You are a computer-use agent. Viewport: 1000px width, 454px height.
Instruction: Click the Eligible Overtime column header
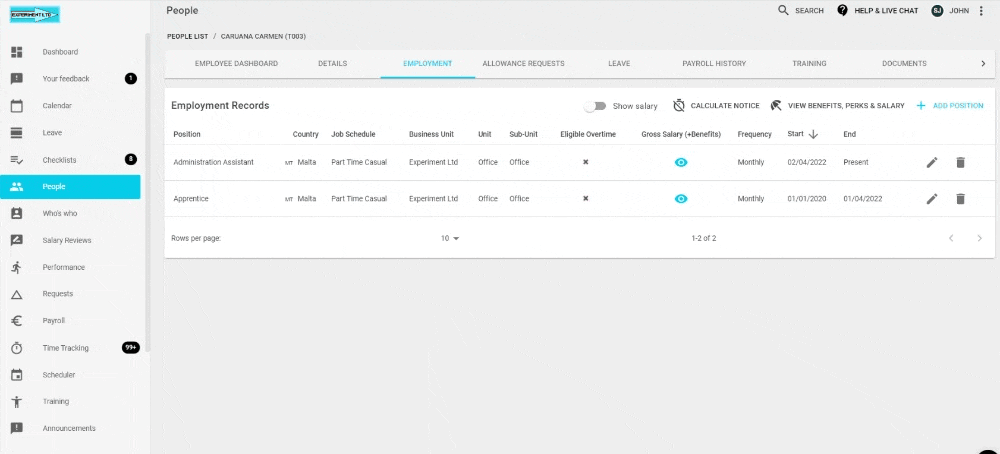click(x=588, y=135)
